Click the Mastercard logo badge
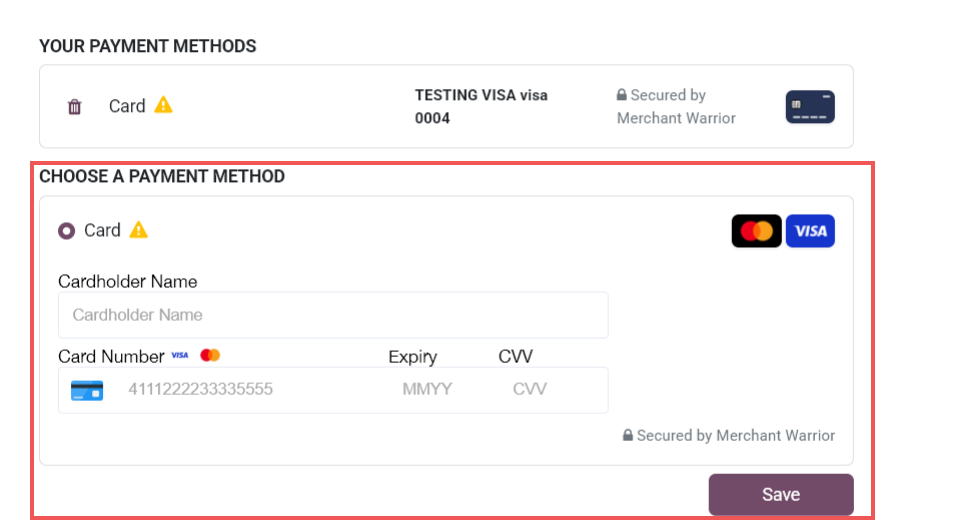Image resolution: width=968 pixels, height=522 pixels. pos(756,231)
